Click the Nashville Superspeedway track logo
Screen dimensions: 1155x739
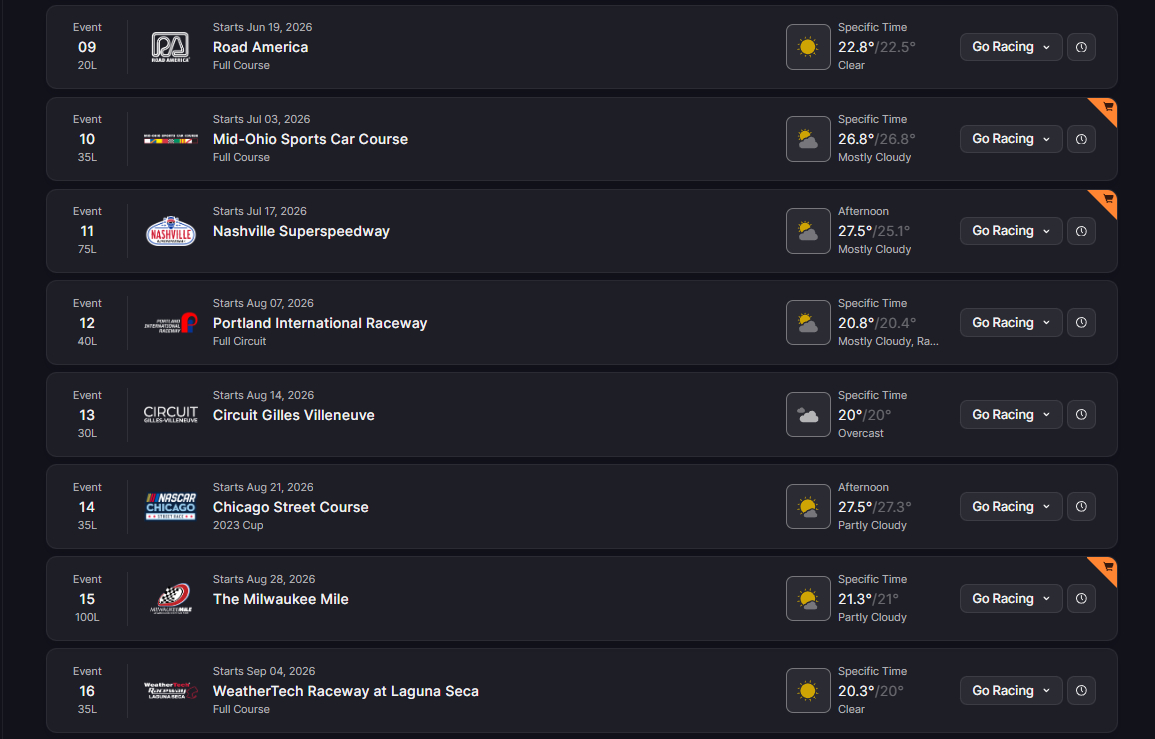point(170,231)
